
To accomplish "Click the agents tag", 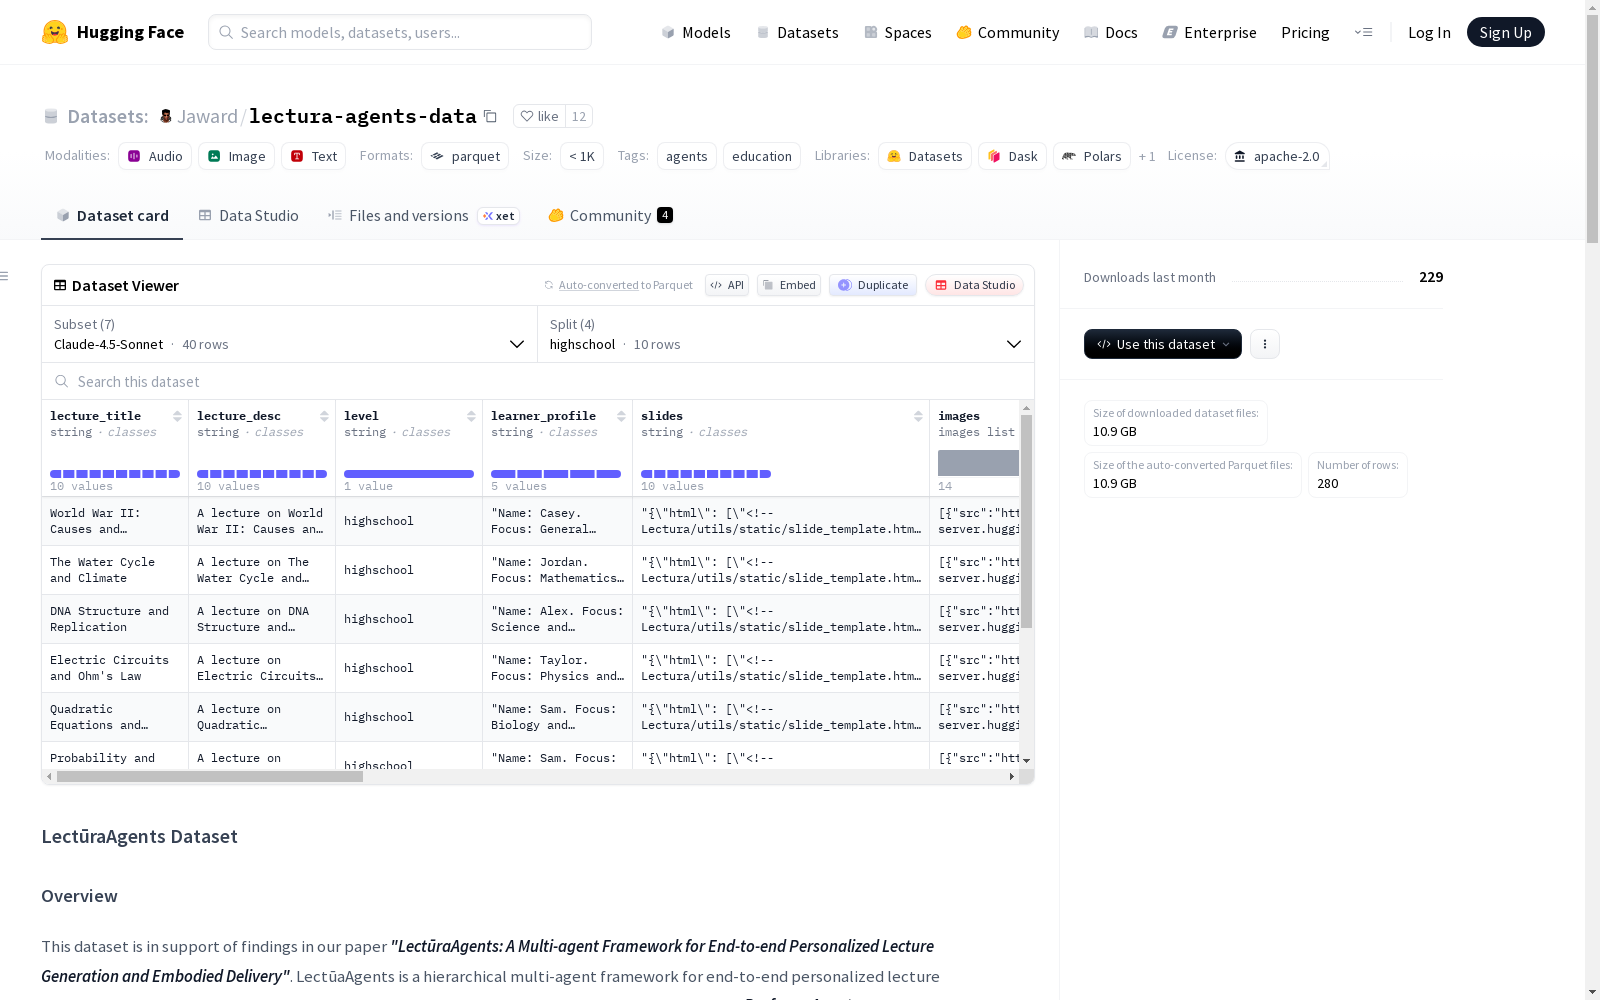I will point(687,156).
